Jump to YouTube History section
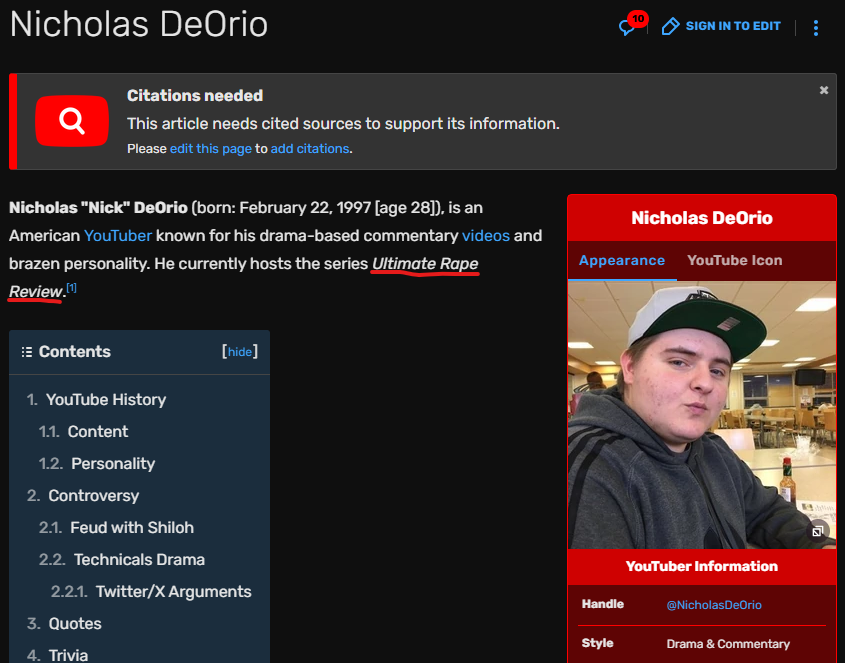 click(x=106, y=399)
